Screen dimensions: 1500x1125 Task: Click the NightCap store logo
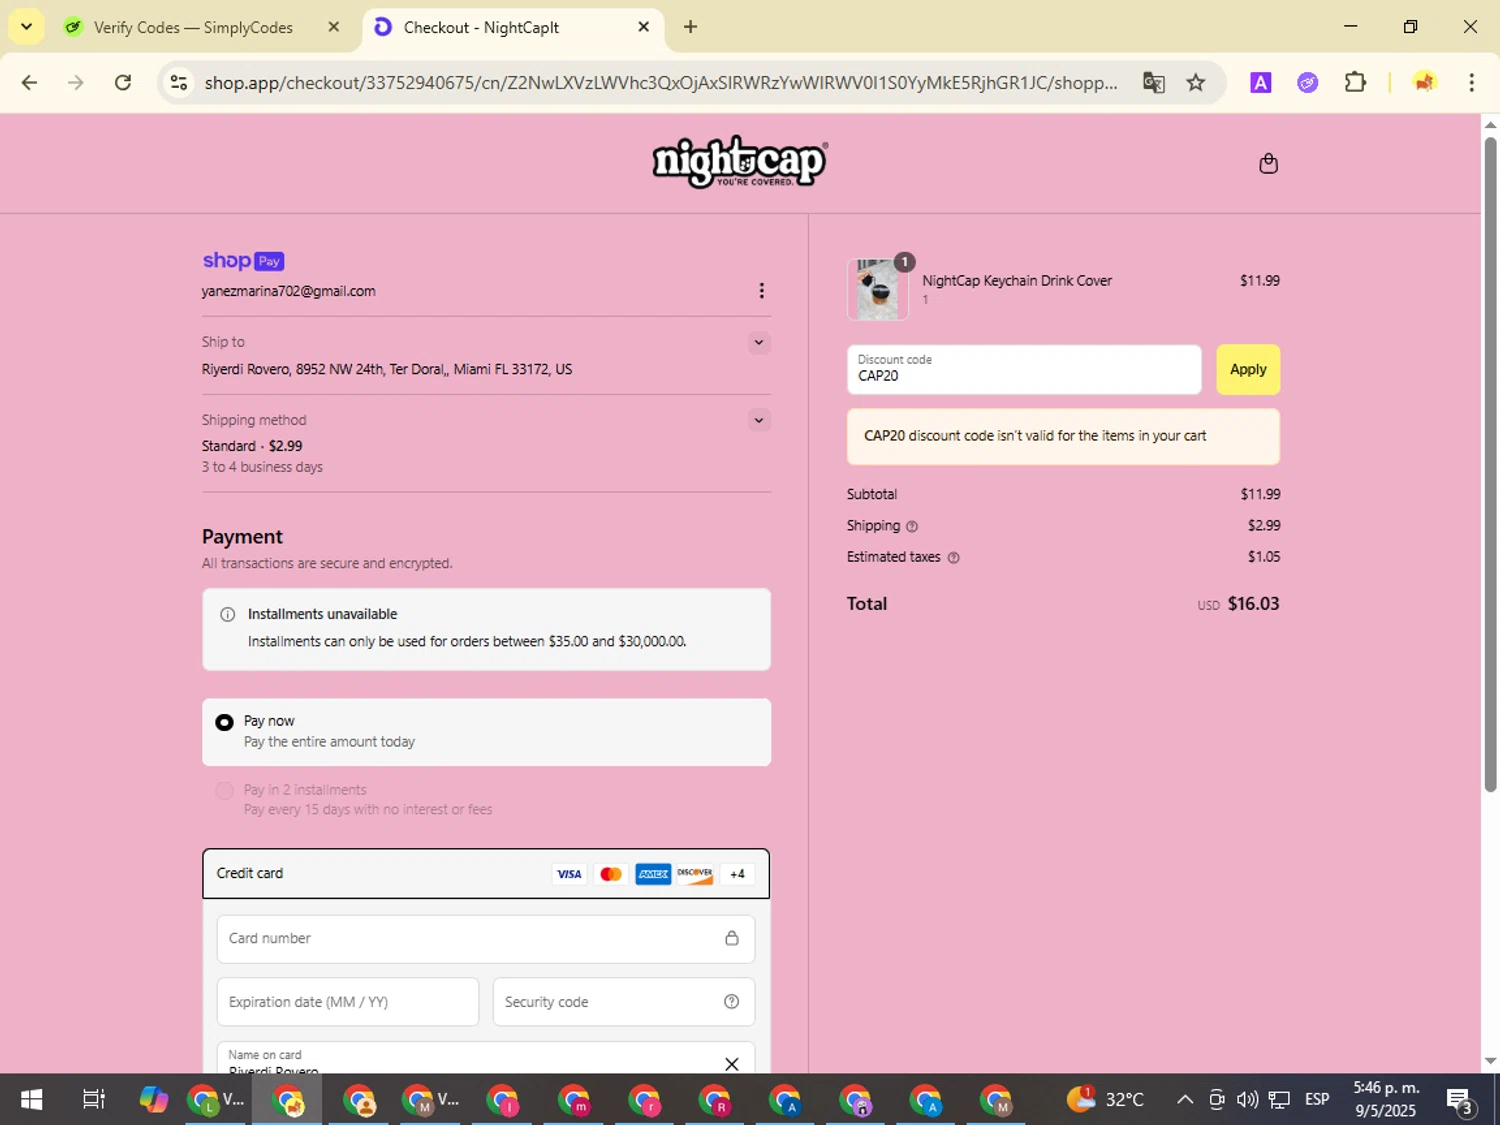tap(740, 162)
